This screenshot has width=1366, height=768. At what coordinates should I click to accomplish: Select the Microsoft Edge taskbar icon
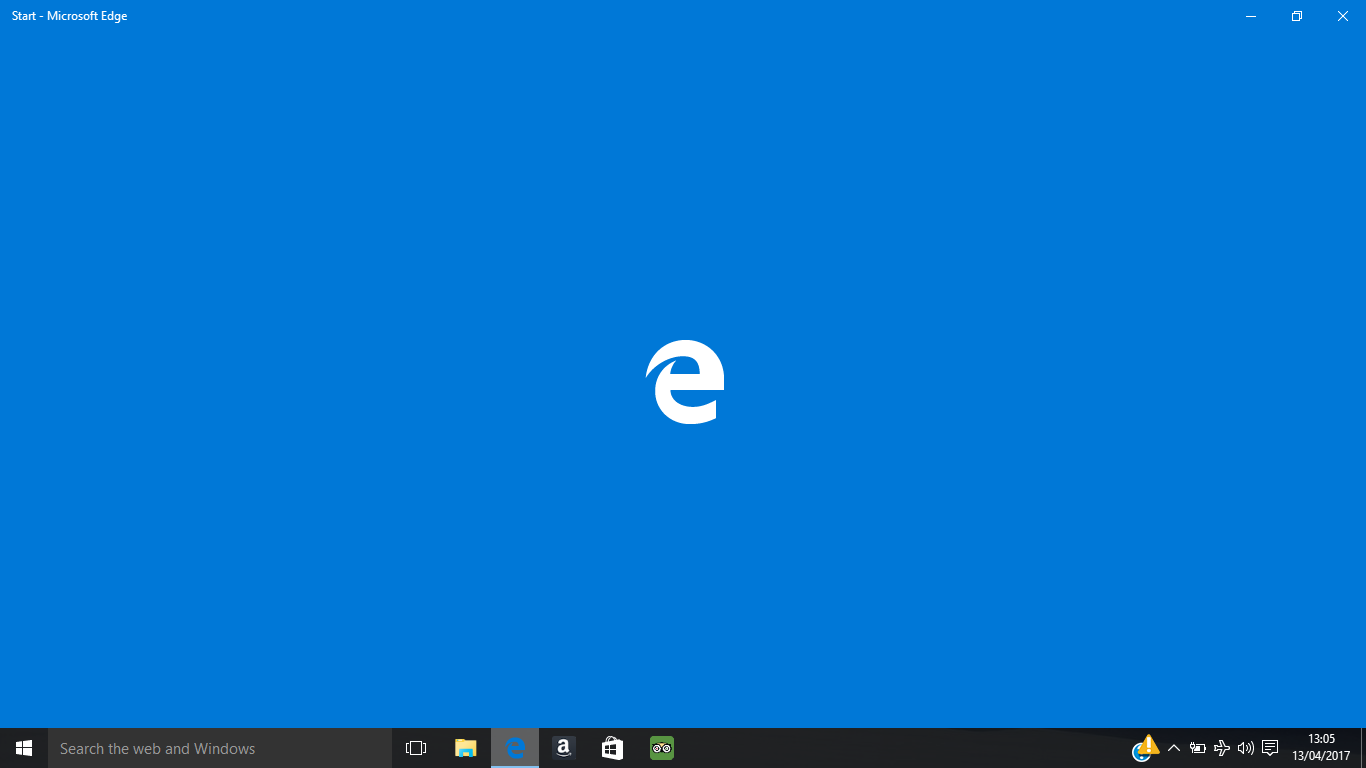click(x=515, y=748)
